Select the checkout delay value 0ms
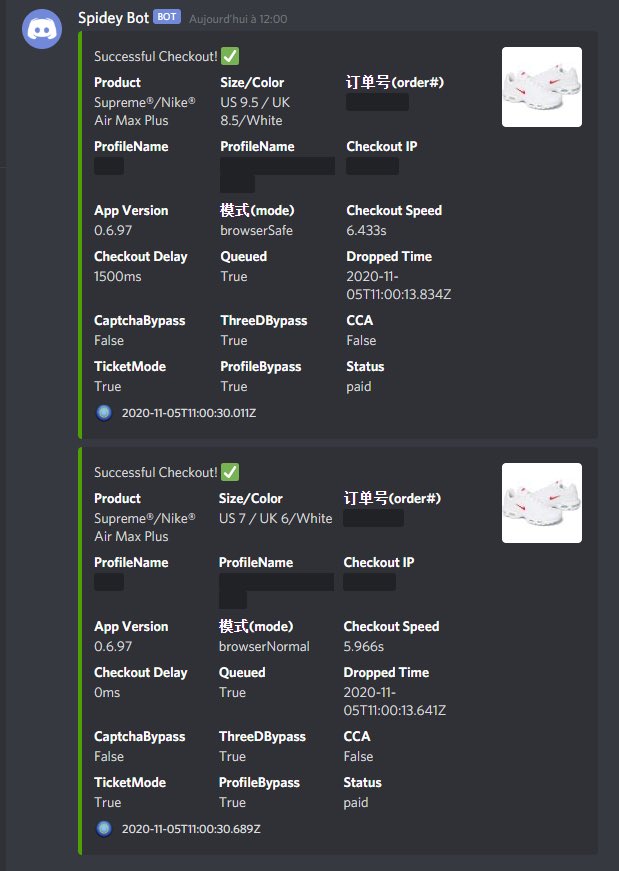Viewport: 619px width, 871px height. pos(107,692)
